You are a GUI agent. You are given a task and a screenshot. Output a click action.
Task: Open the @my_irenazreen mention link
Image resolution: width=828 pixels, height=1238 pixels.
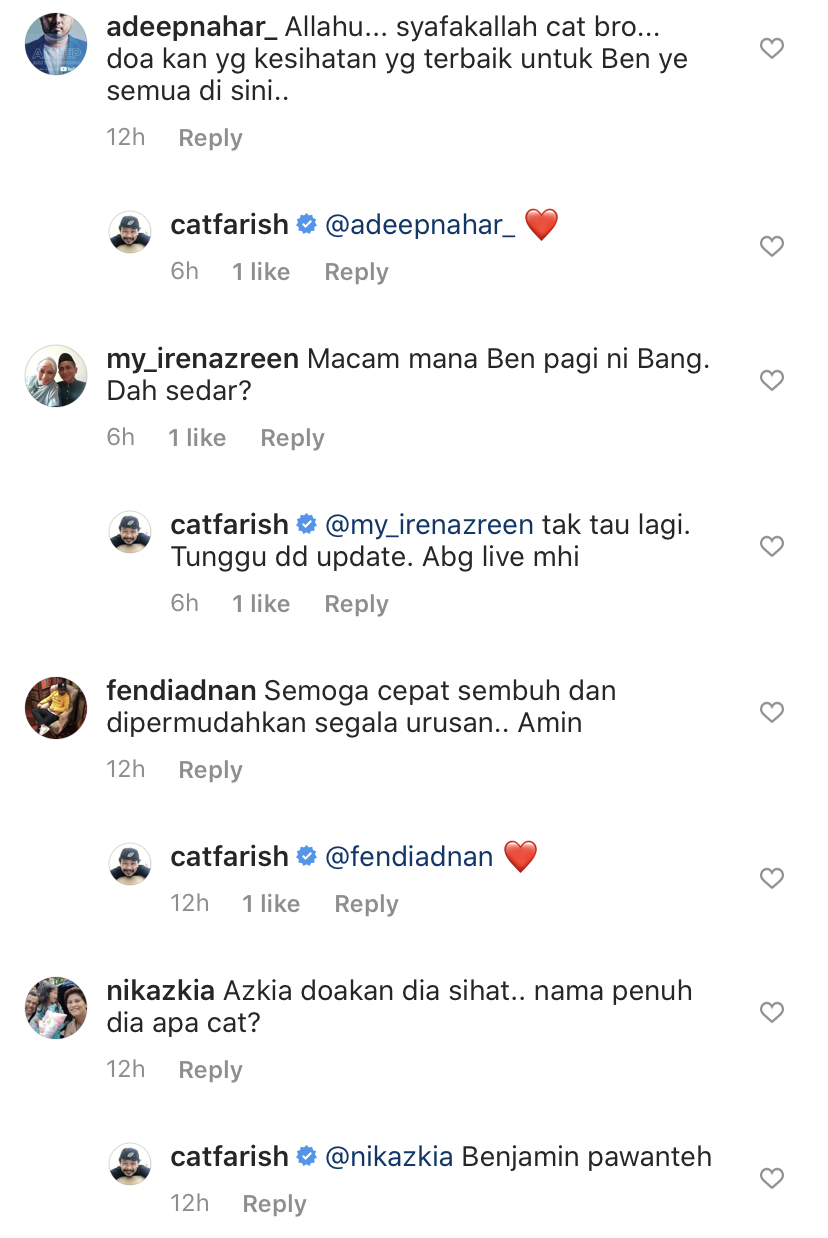430,525
